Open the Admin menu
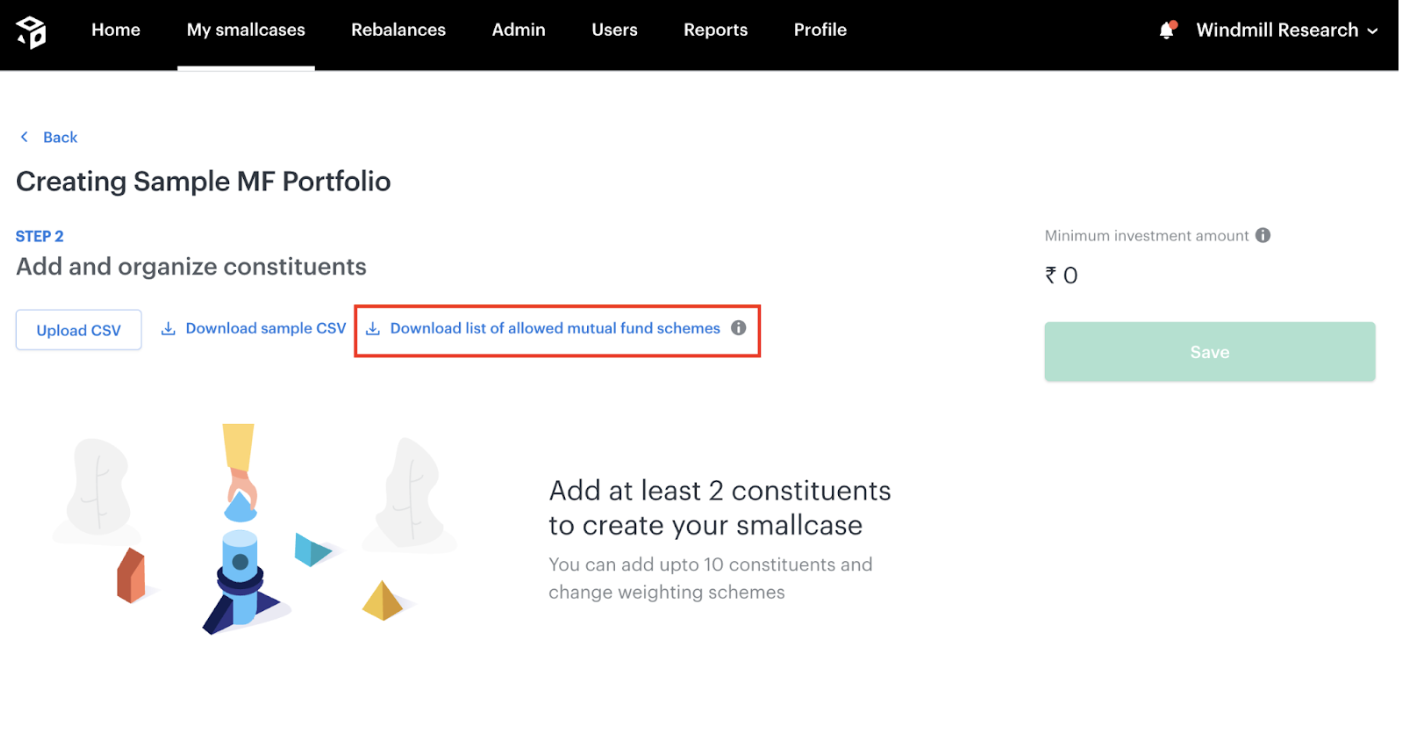 coord(518,30)
